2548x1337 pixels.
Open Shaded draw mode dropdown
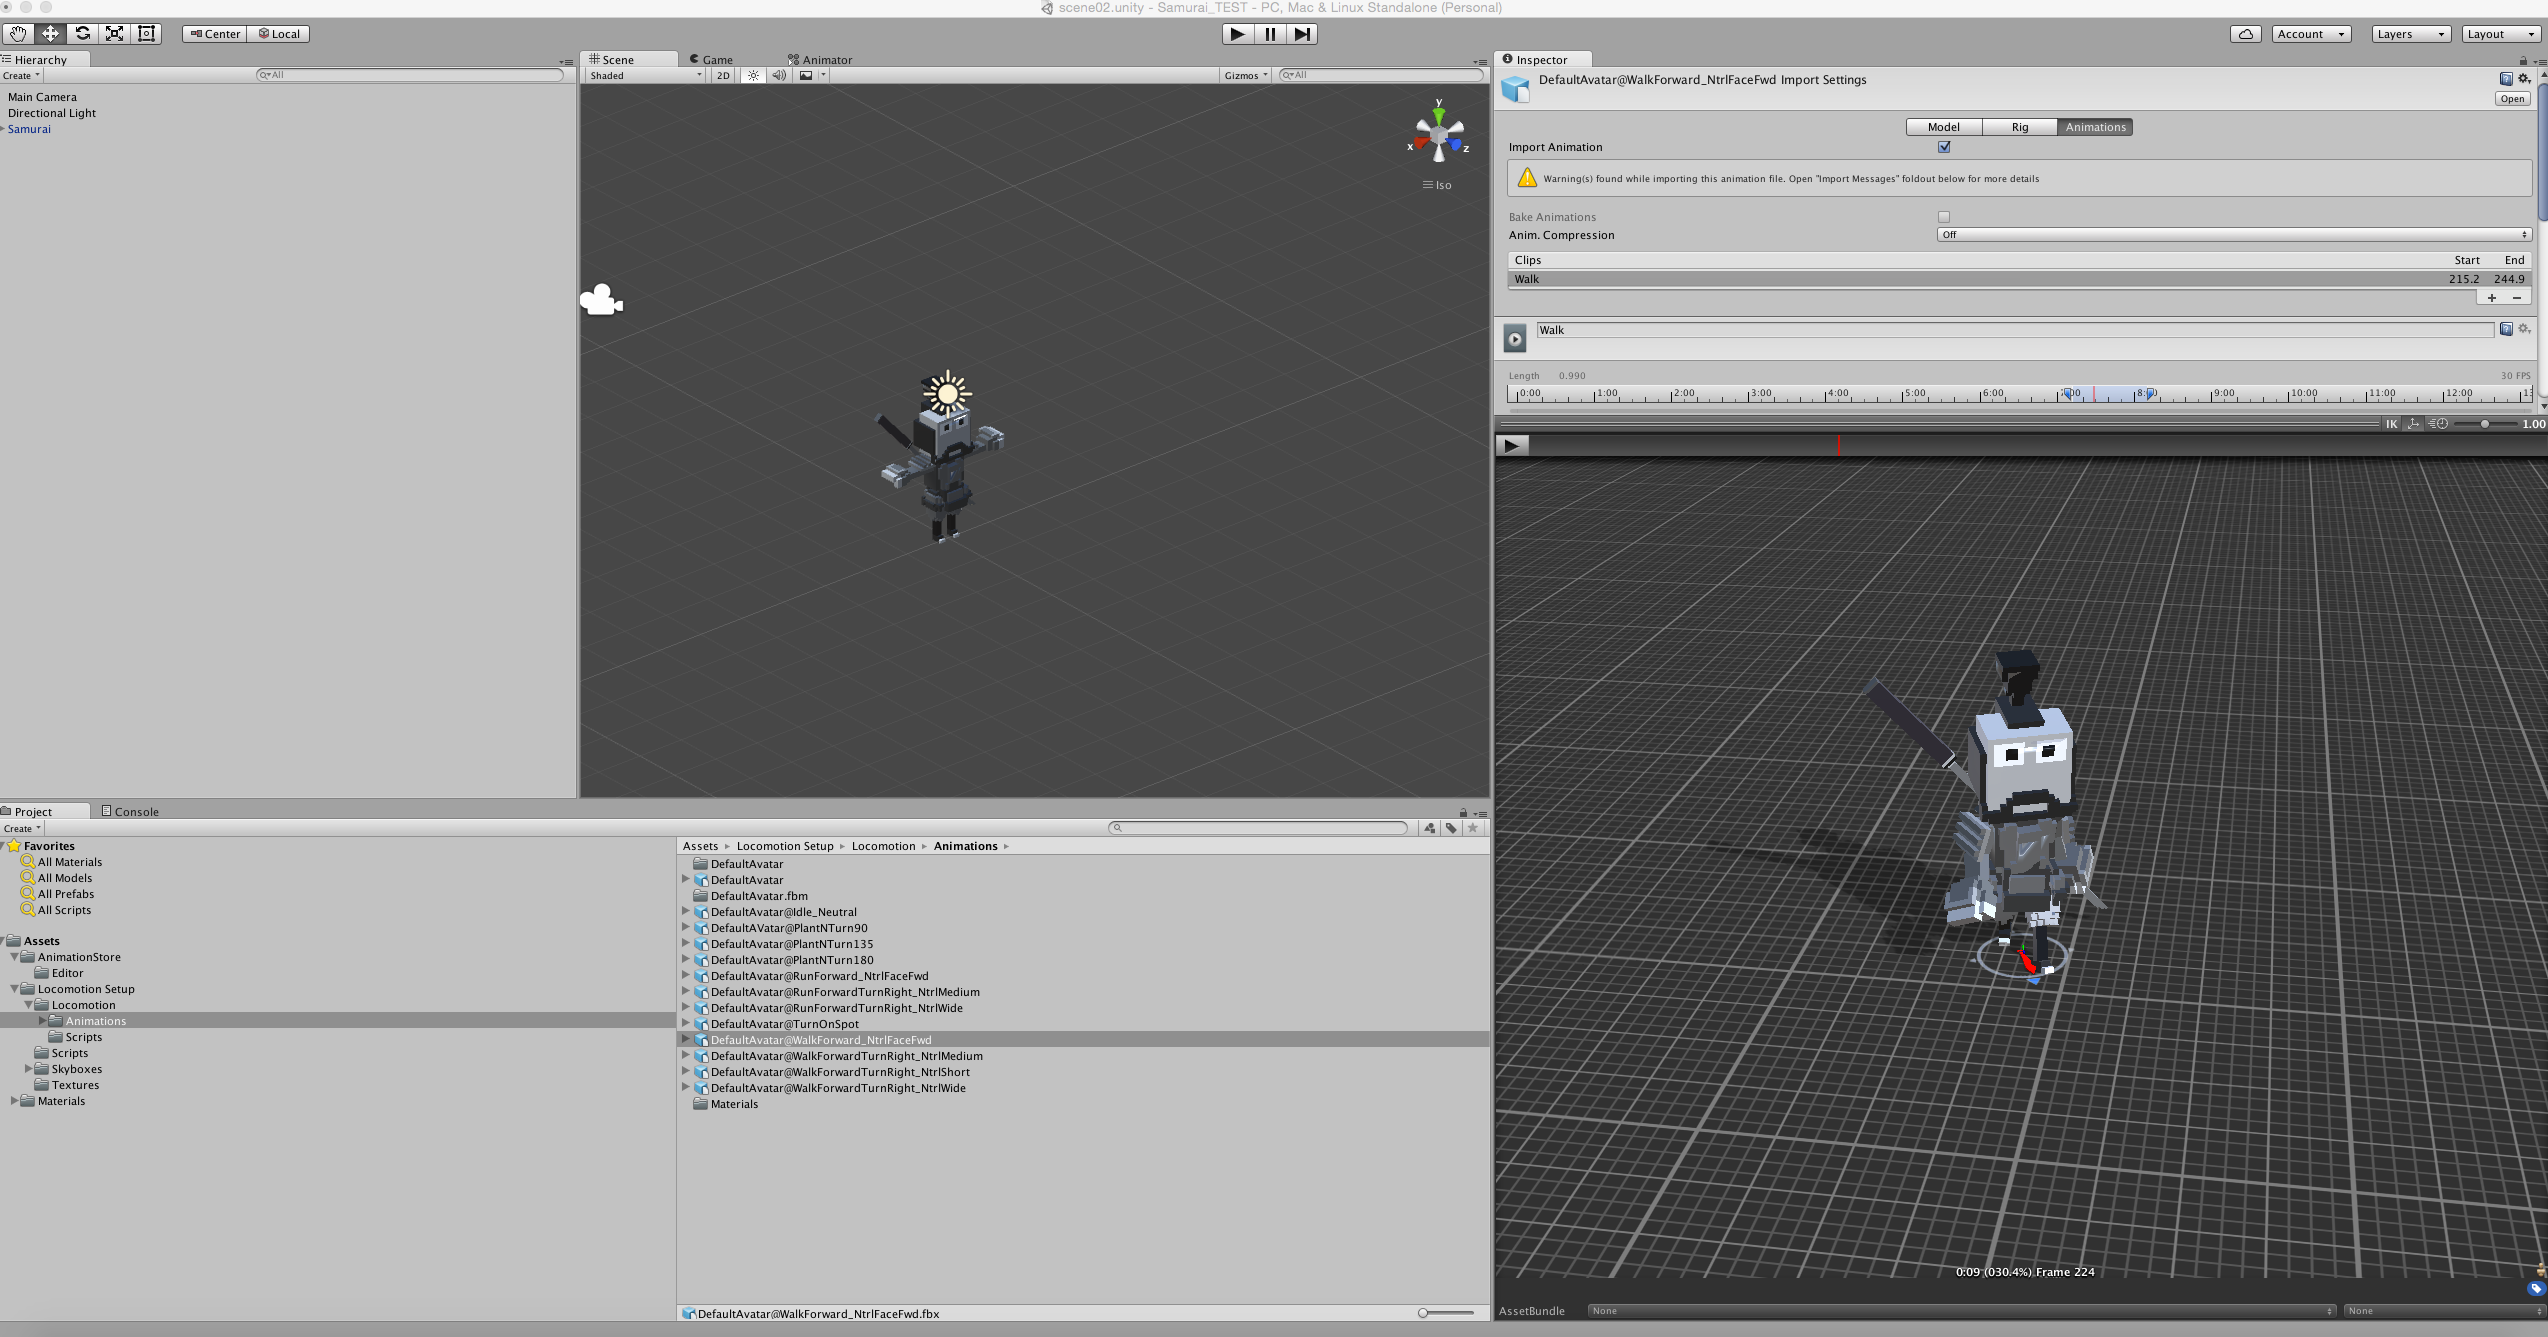(x=645, y=75)
